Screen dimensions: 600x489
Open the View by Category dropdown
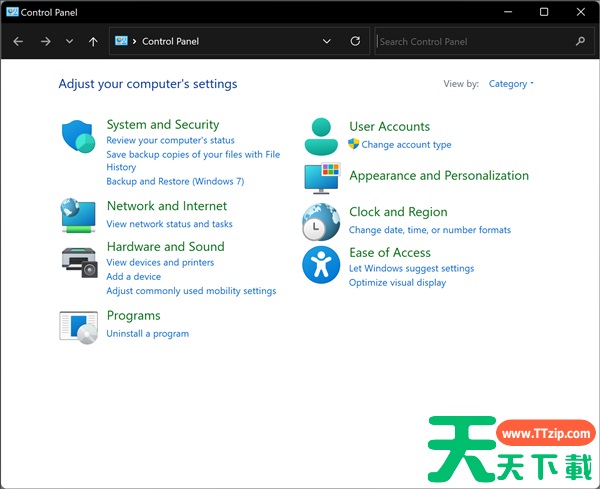511,83
